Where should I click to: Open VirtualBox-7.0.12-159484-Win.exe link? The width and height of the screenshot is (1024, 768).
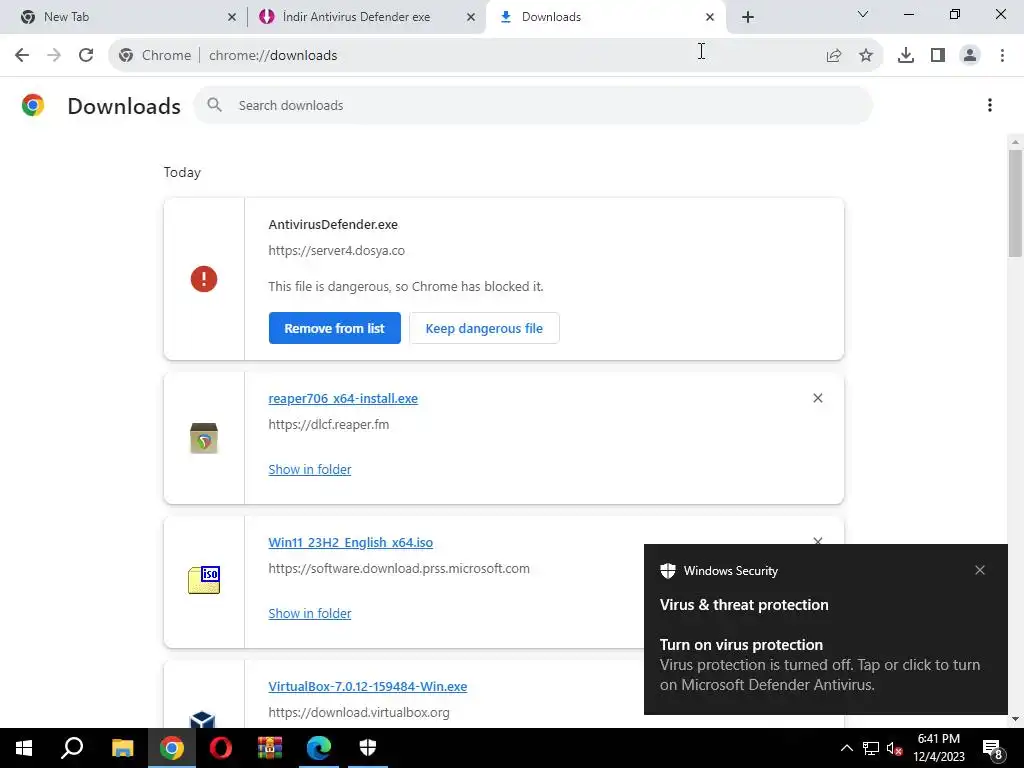pyautogui.click(x=368, y=686)
